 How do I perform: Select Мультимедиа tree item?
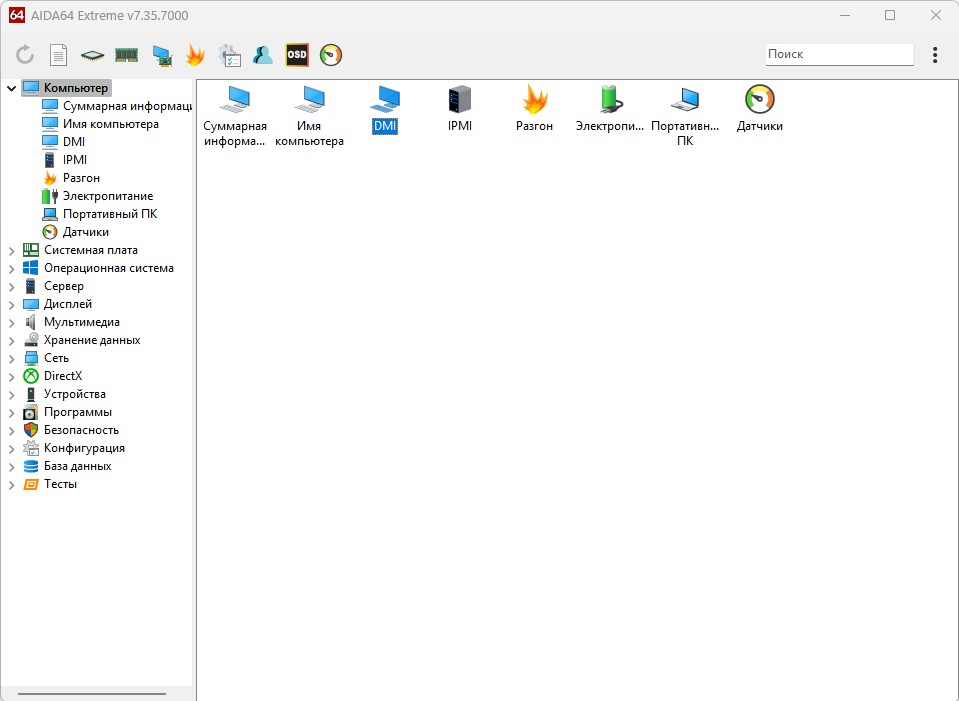point(71,322)
